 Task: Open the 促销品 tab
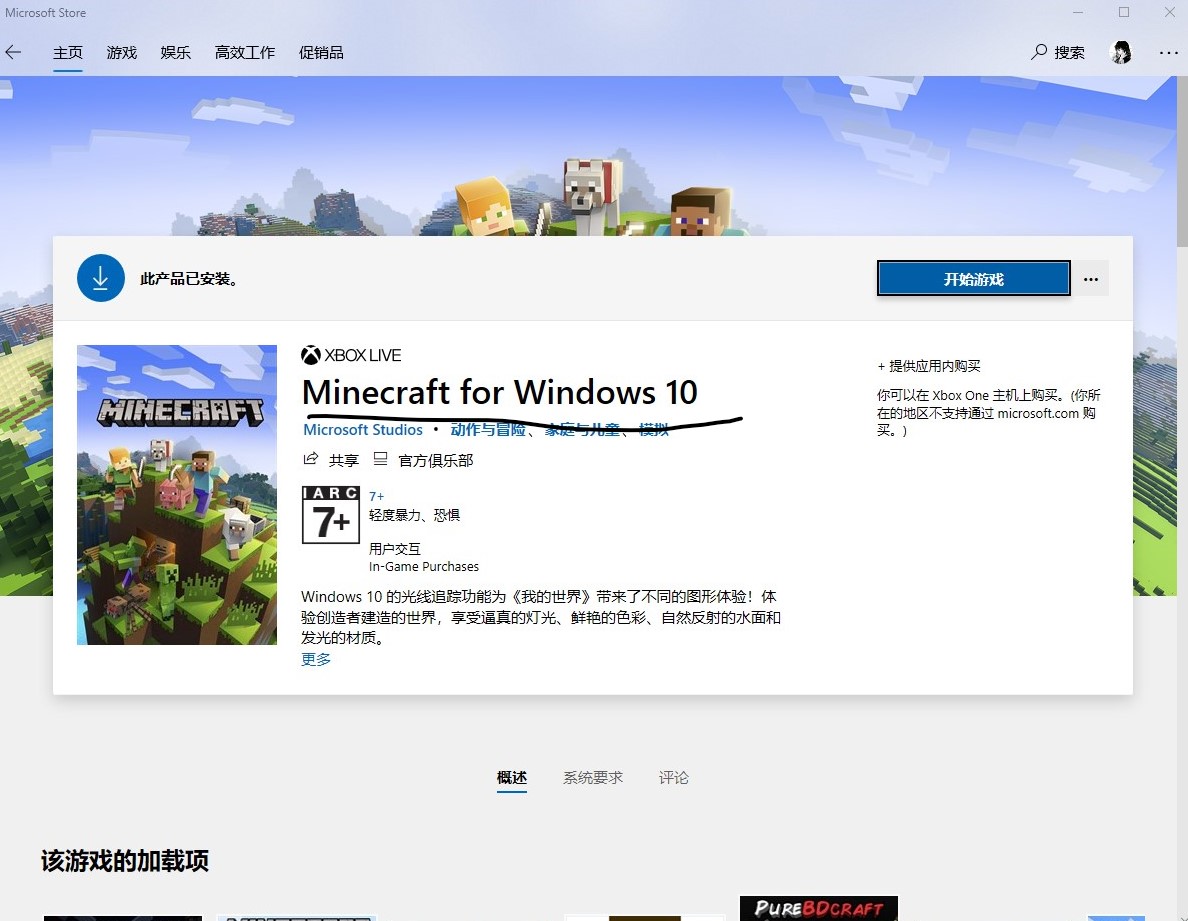click(321, 52)
